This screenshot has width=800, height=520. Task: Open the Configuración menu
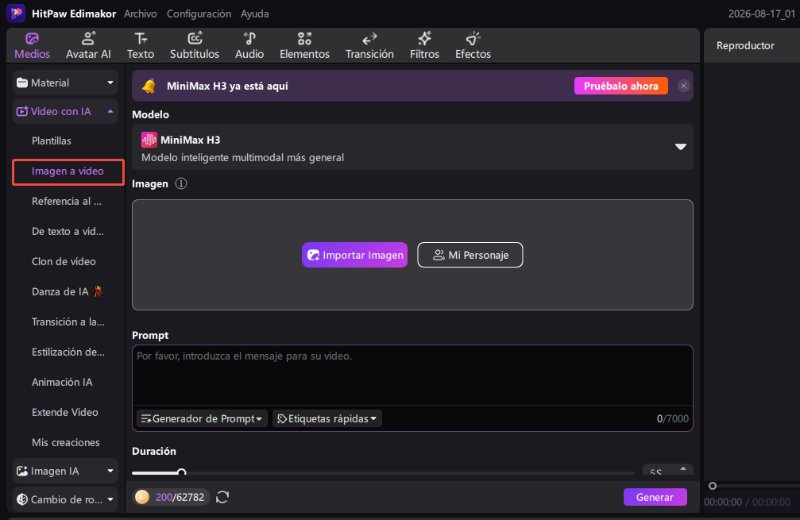(198, 14)
